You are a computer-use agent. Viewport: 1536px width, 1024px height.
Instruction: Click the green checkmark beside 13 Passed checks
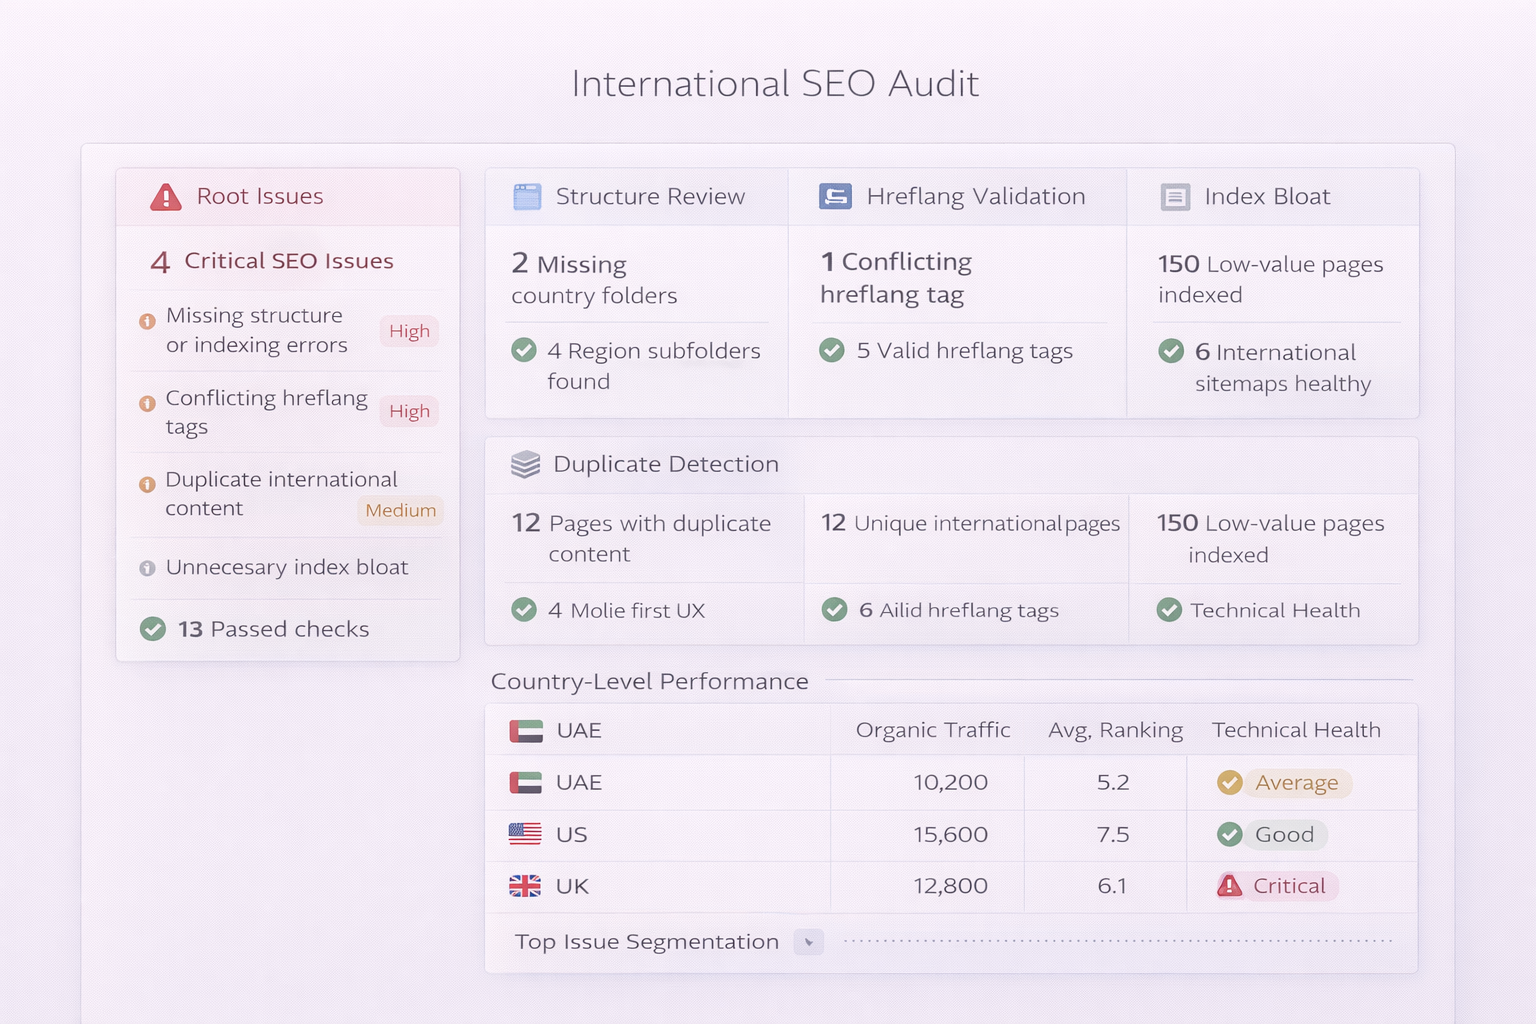pyautogui.click(x=152, y=629)
